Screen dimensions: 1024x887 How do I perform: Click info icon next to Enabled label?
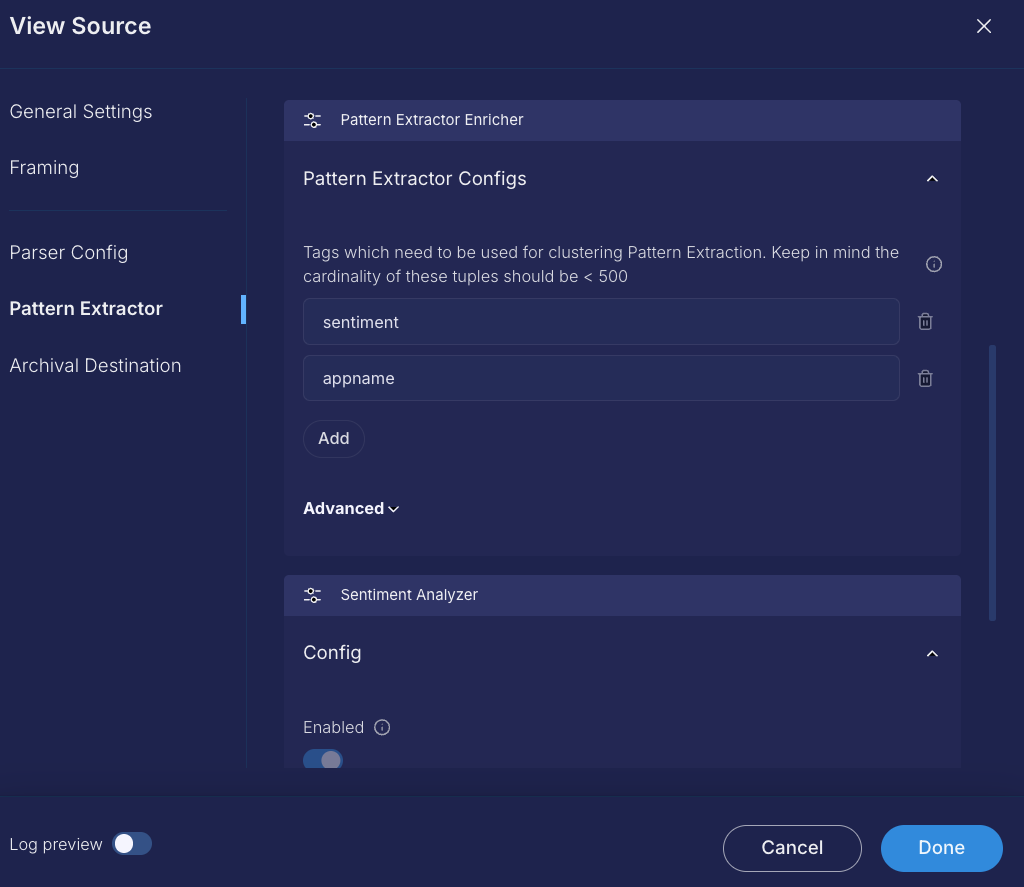382,728
